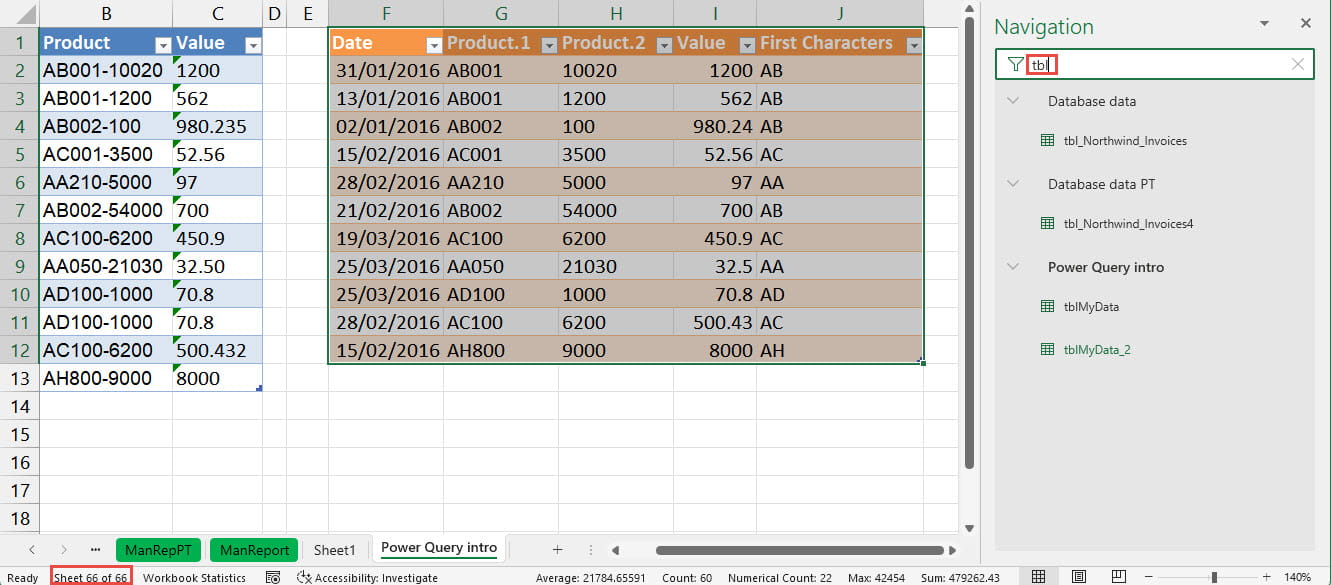1331x585 pixels.
Task: Collapse the Power Query intro group
Action: (x=1013, y=267)
